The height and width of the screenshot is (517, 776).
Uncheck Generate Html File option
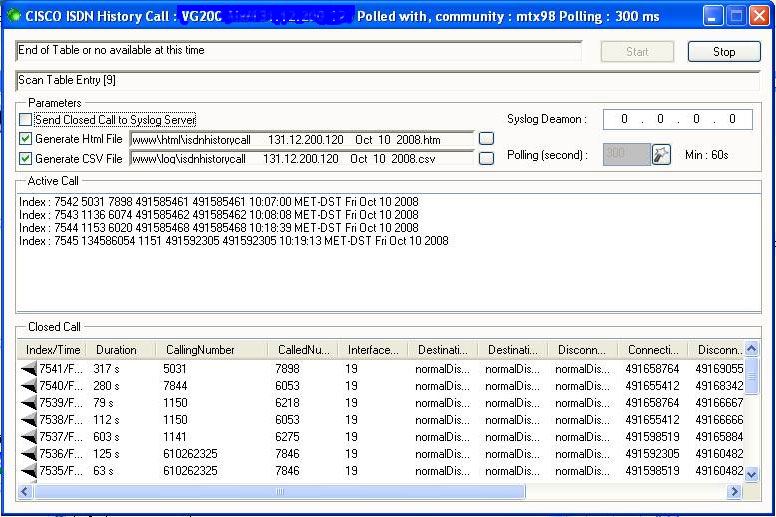coord(25,139)
